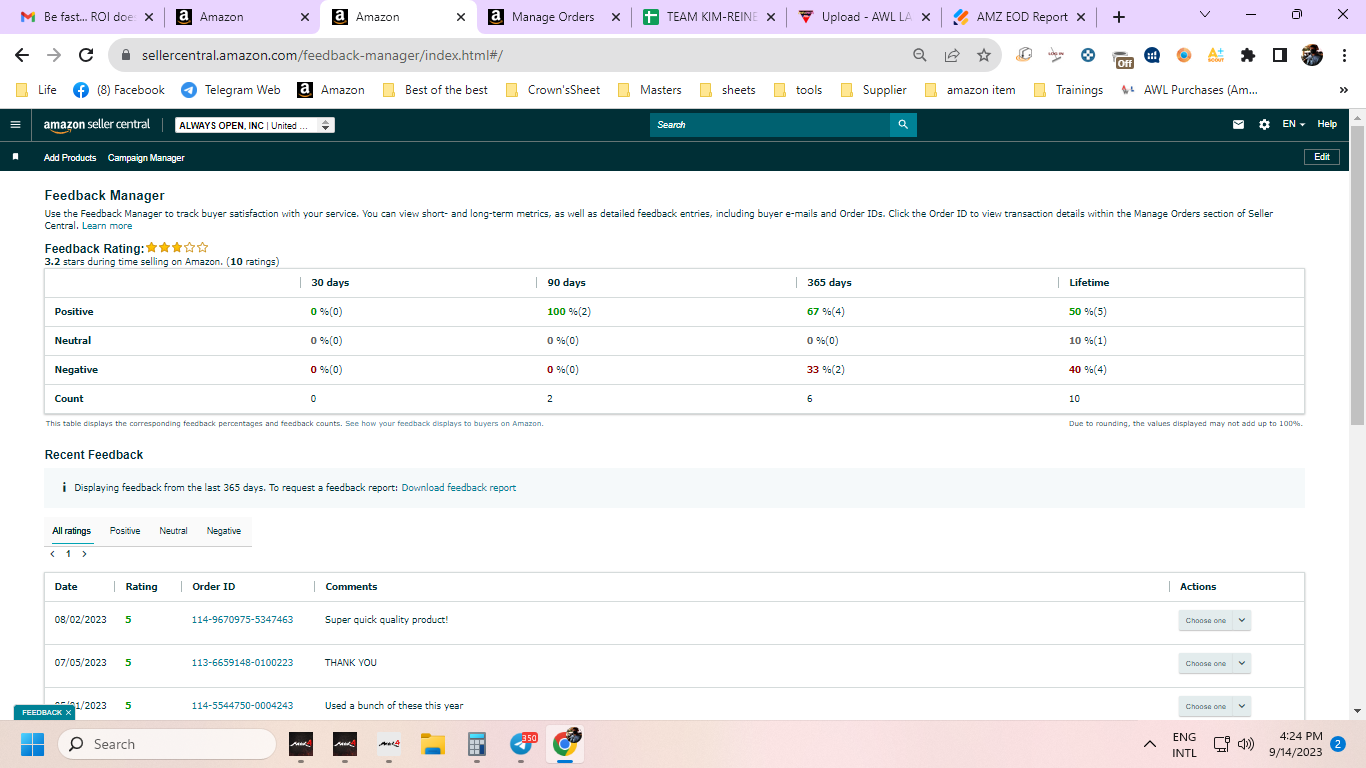Open the Seller Central hamburger menu
The height and width of the screenshot is (768, 1366).
[15, 125]
